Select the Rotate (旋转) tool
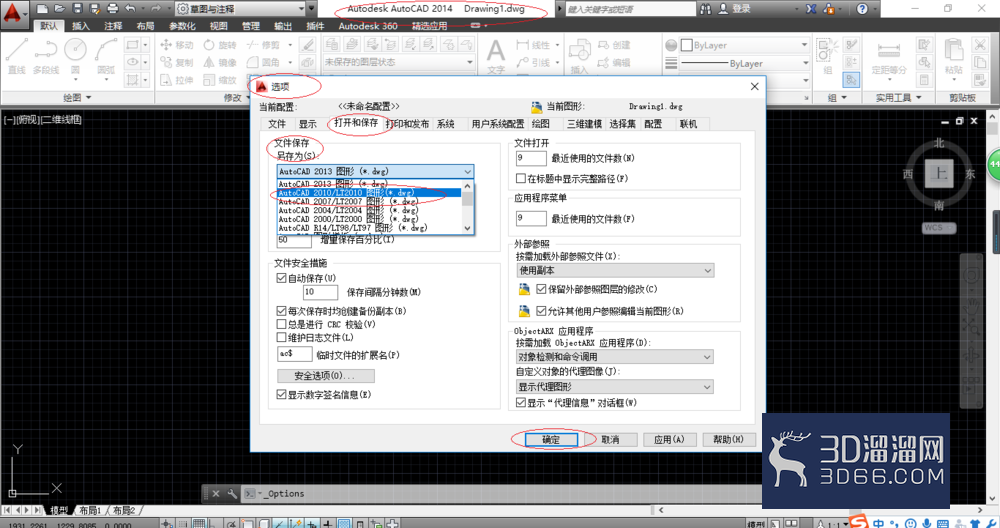 point(220,45)
